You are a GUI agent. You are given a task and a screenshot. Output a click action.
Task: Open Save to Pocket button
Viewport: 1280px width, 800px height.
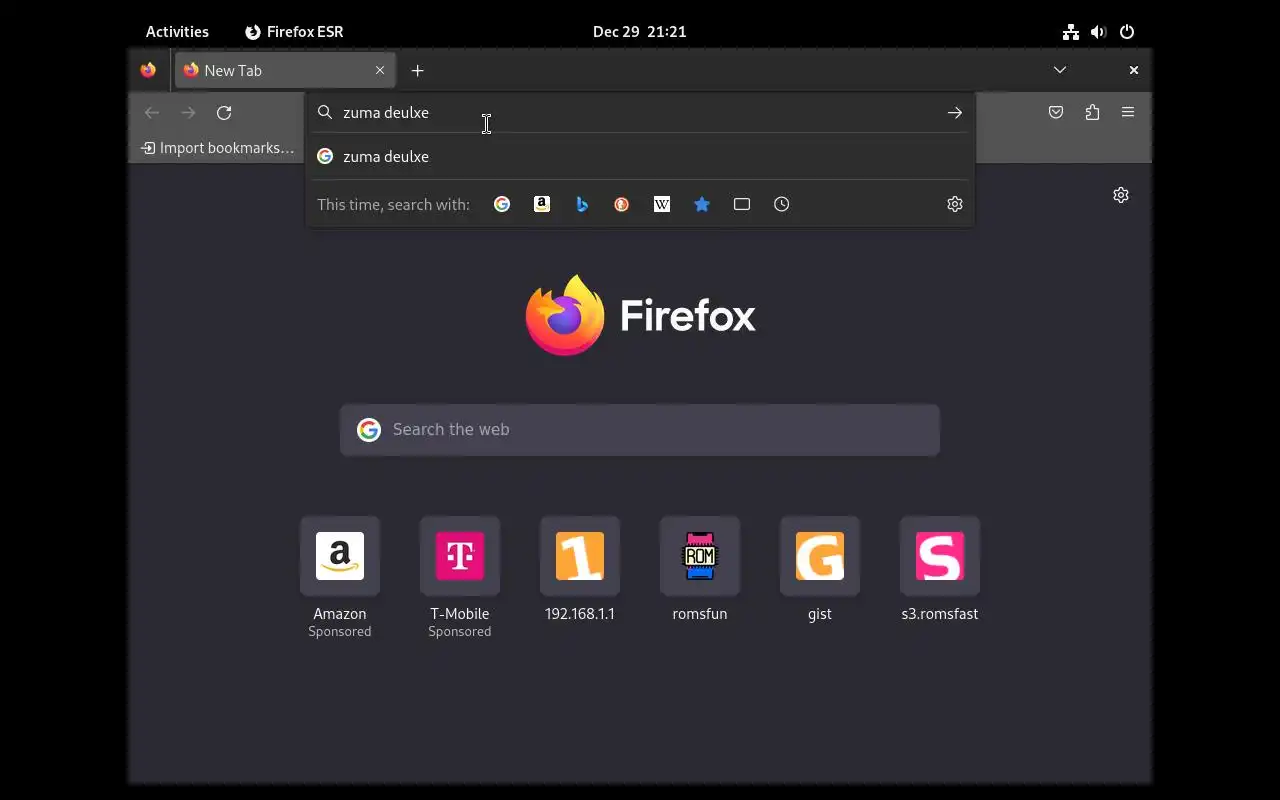1056,112
